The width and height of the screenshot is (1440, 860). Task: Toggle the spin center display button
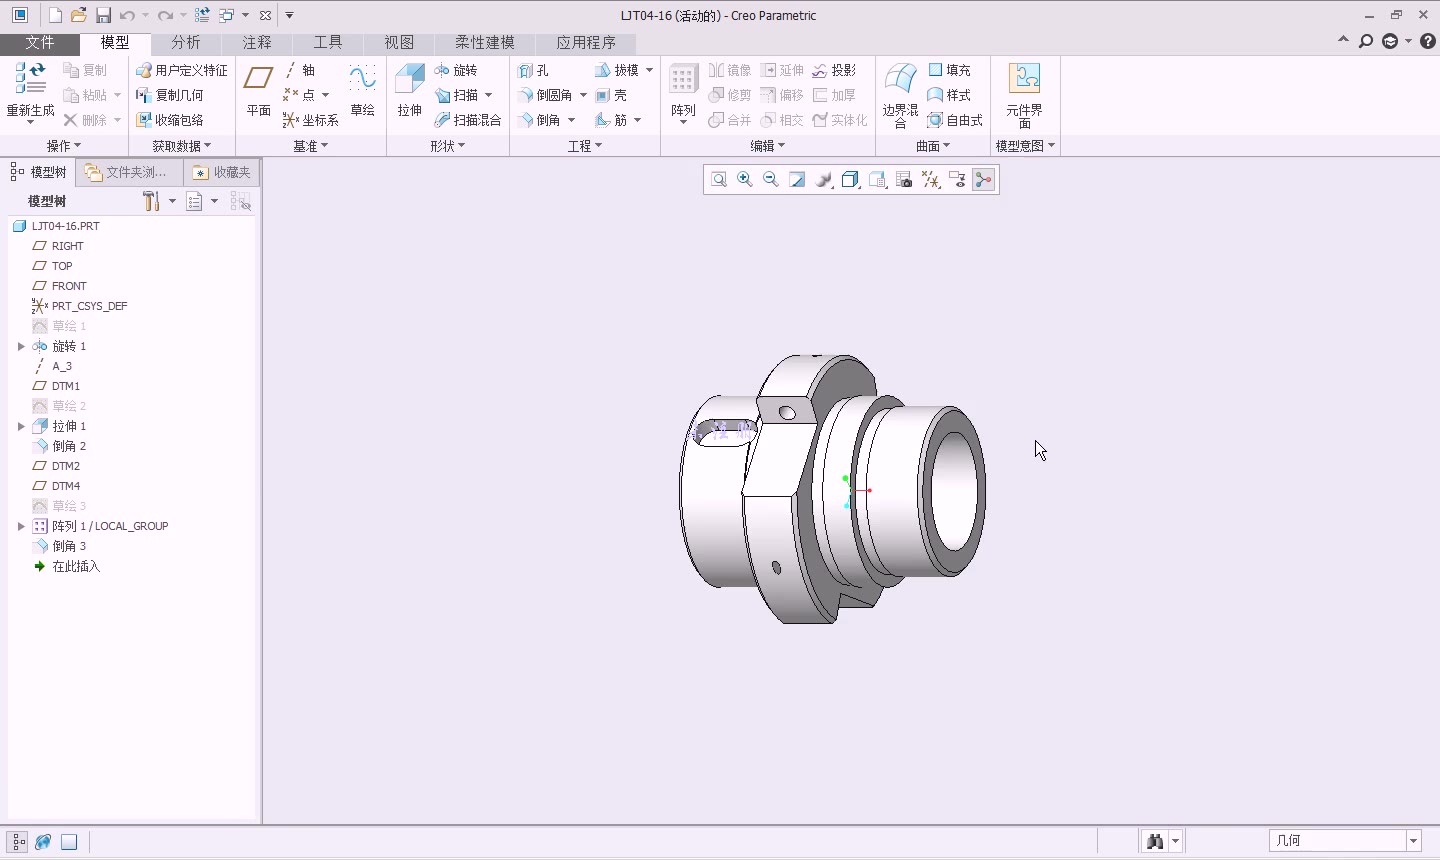point(984,180)
